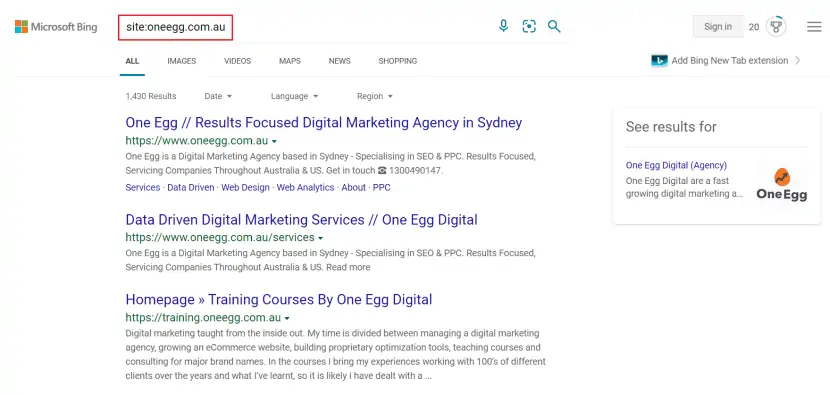Expand the Date filter dropdown
This screenshot has height=395, width=830.
[x=218, y=96]
